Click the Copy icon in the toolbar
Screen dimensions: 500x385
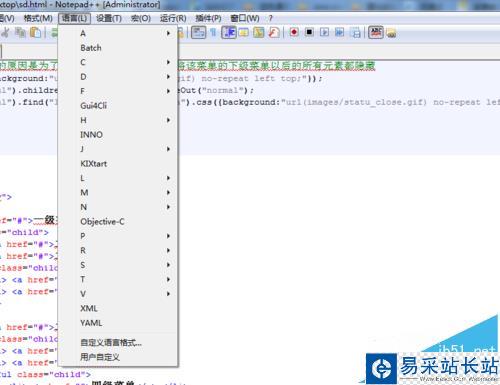21,33
